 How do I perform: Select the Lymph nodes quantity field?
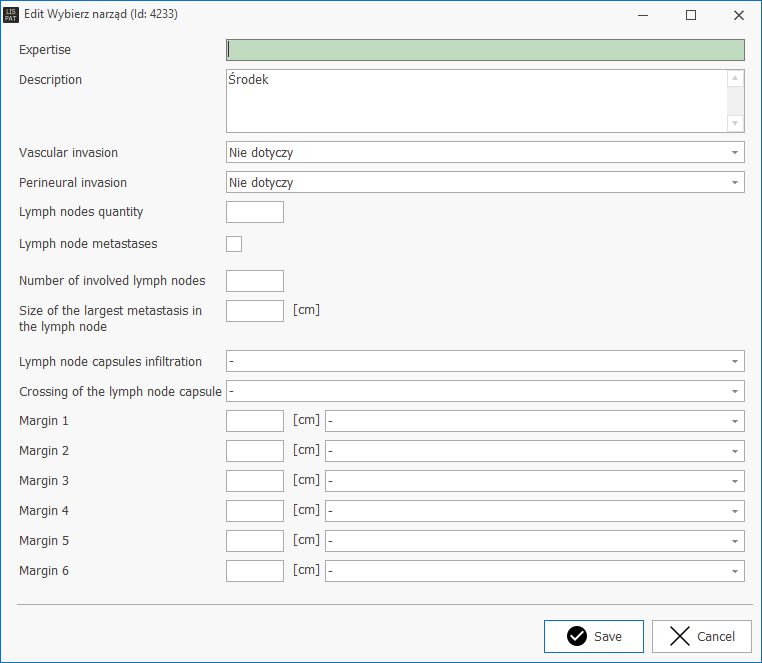click(255, 212)
